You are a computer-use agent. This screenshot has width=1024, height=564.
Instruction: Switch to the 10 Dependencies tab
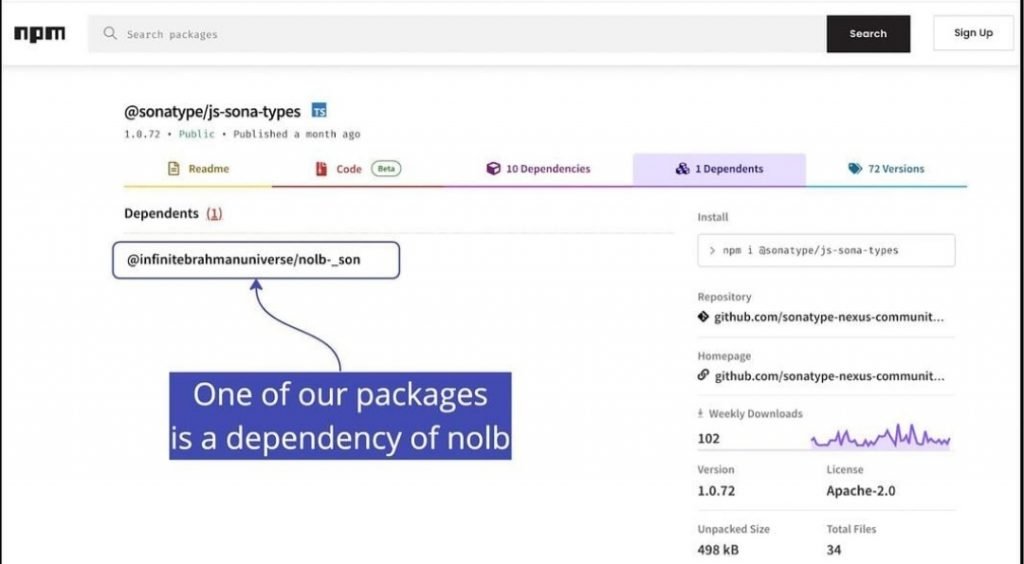tap(538, 169)
